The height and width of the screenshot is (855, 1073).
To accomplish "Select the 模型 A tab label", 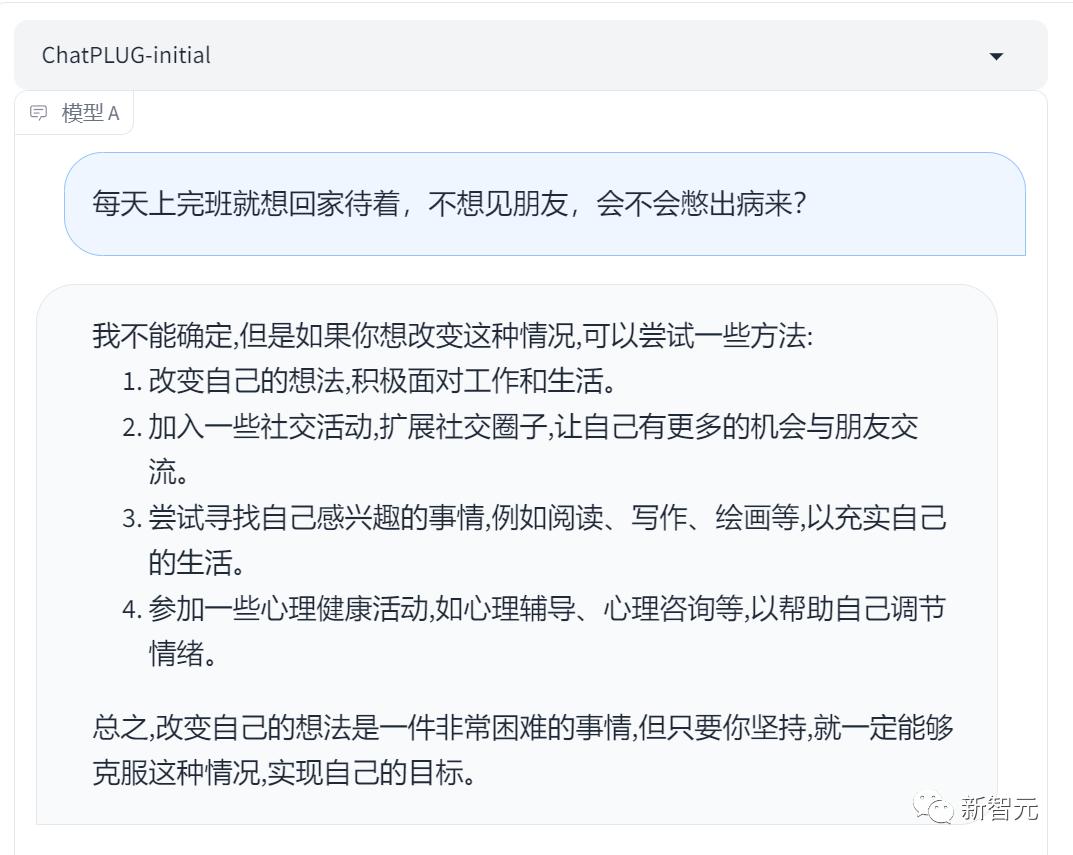I will point(90,113).
